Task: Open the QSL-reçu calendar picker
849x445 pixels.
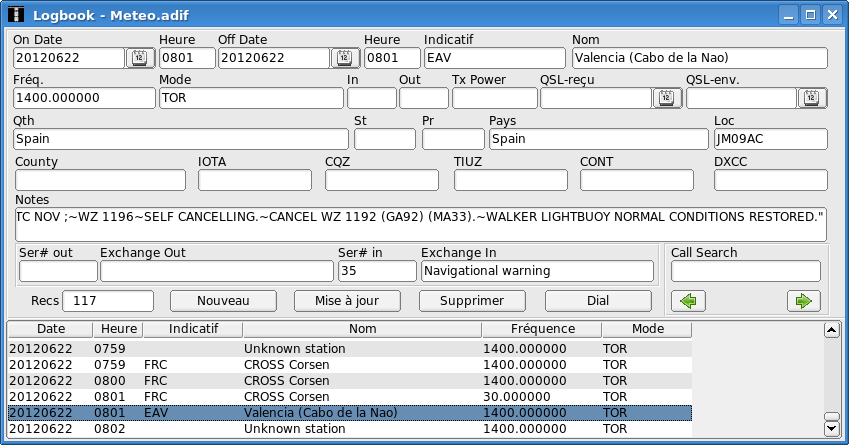Action: 667,98
